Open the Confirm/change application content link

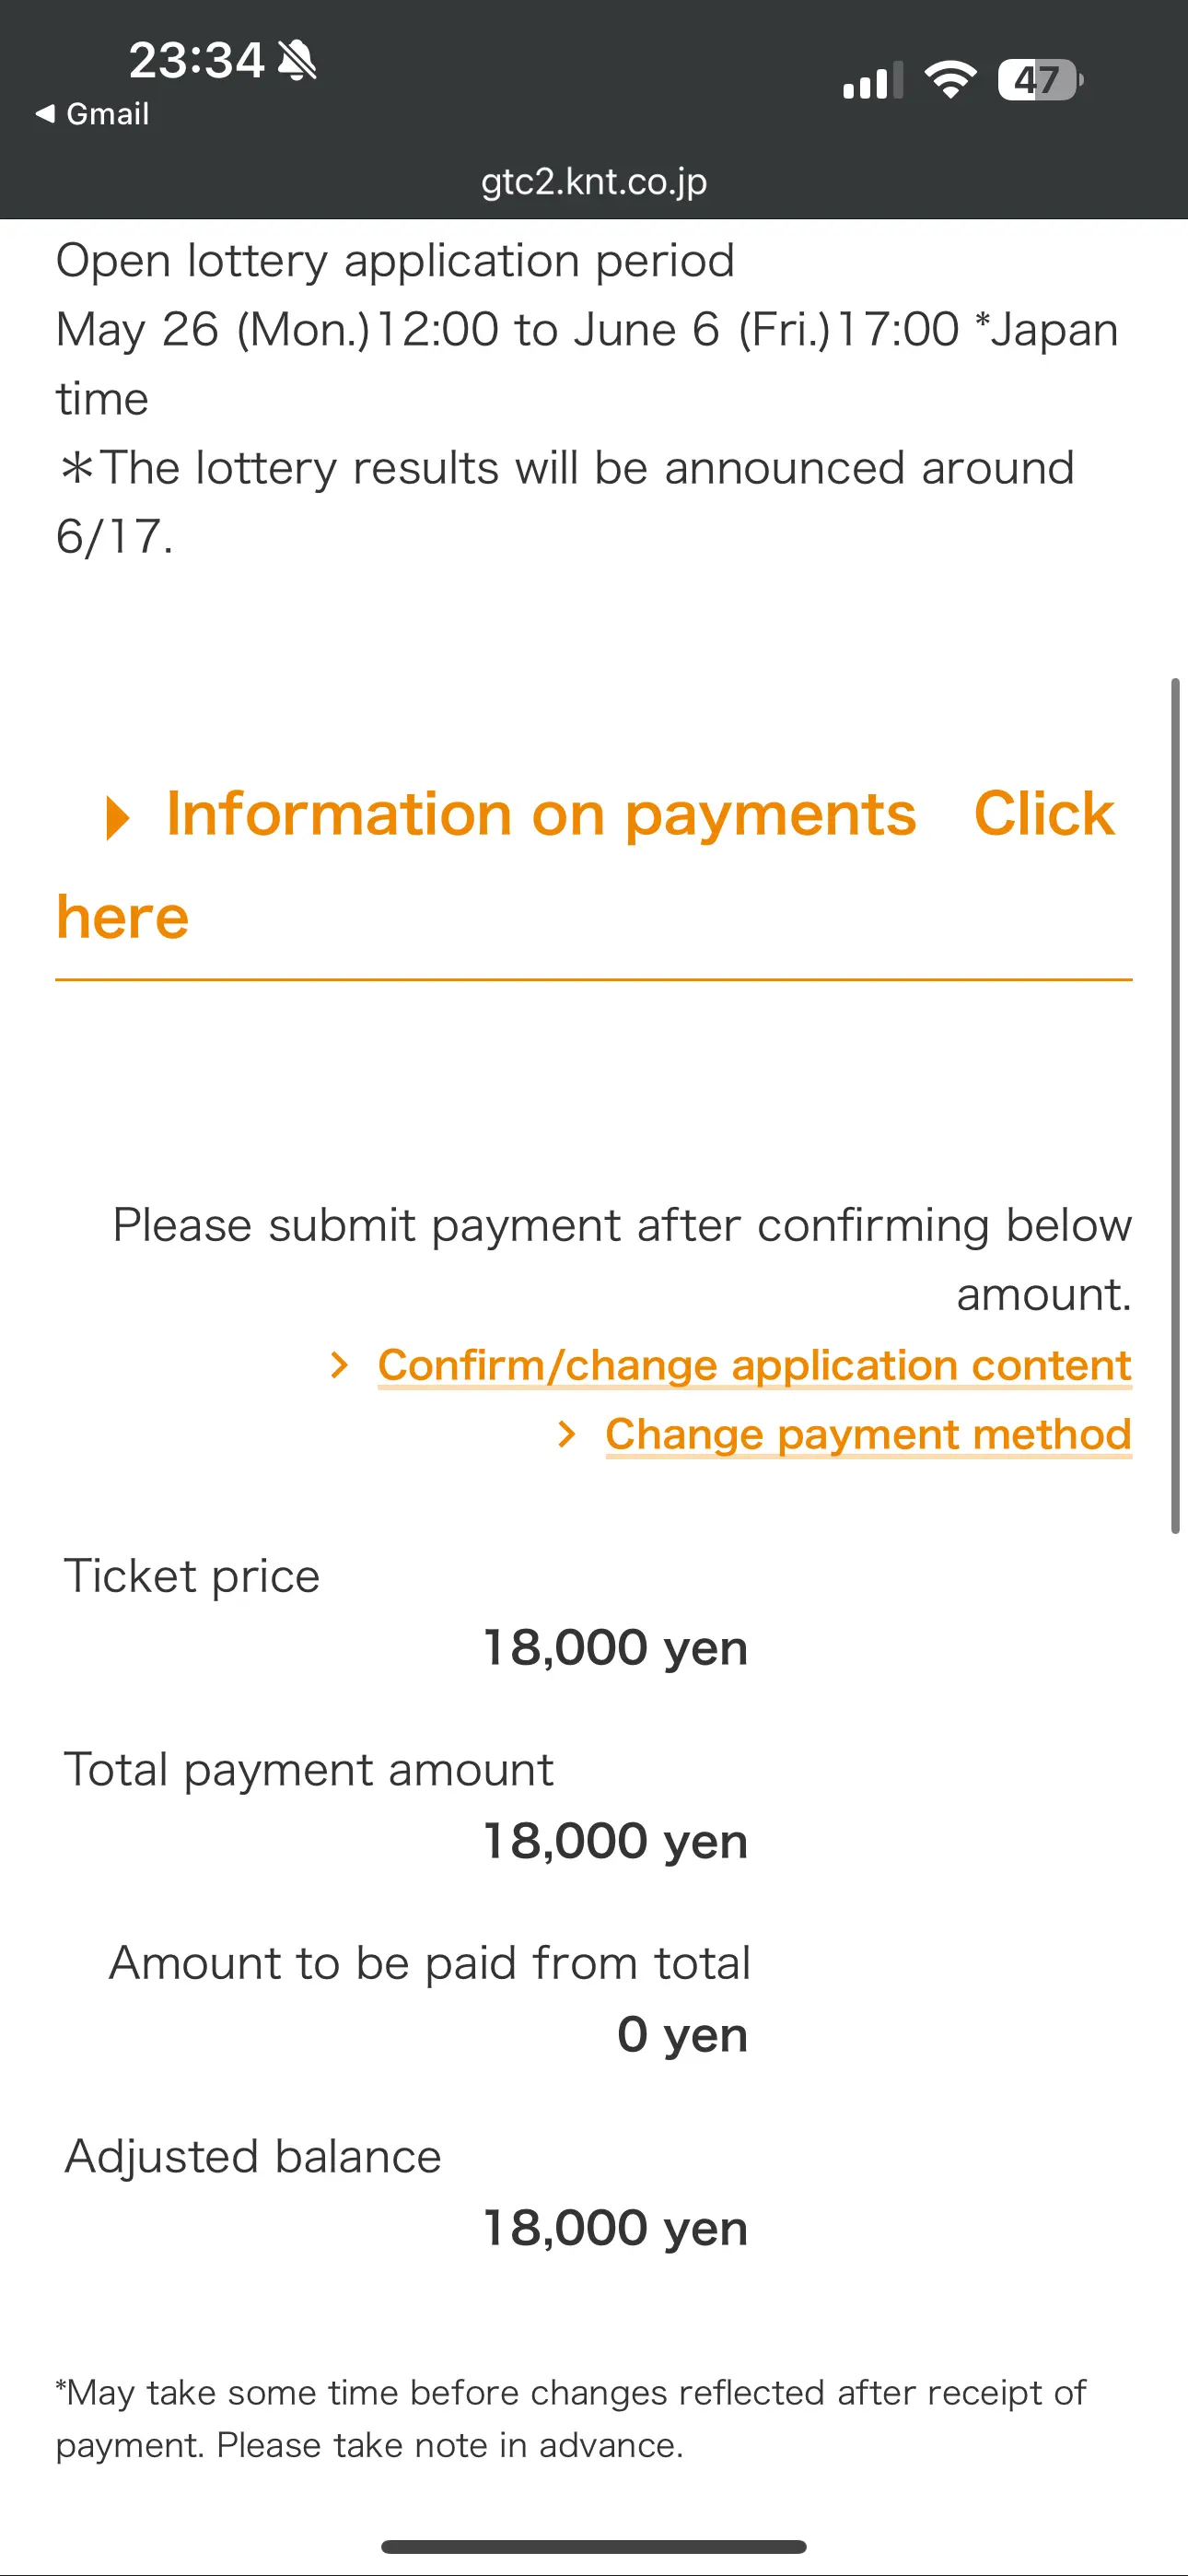click(x=754, y=1365)
